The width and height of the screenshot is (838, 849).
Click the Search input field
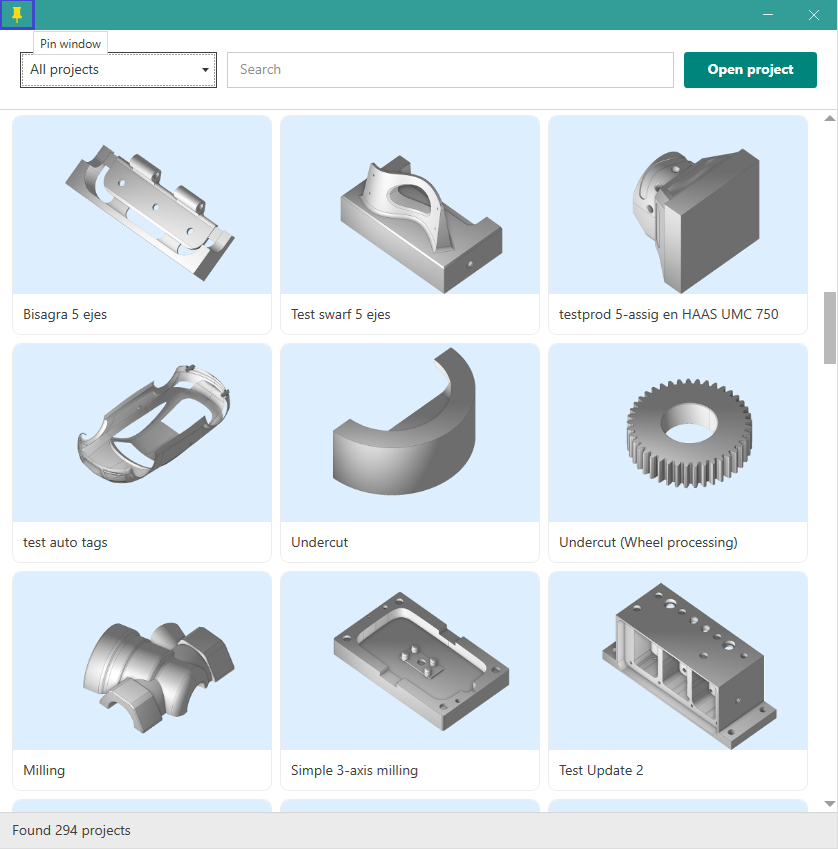450,70
